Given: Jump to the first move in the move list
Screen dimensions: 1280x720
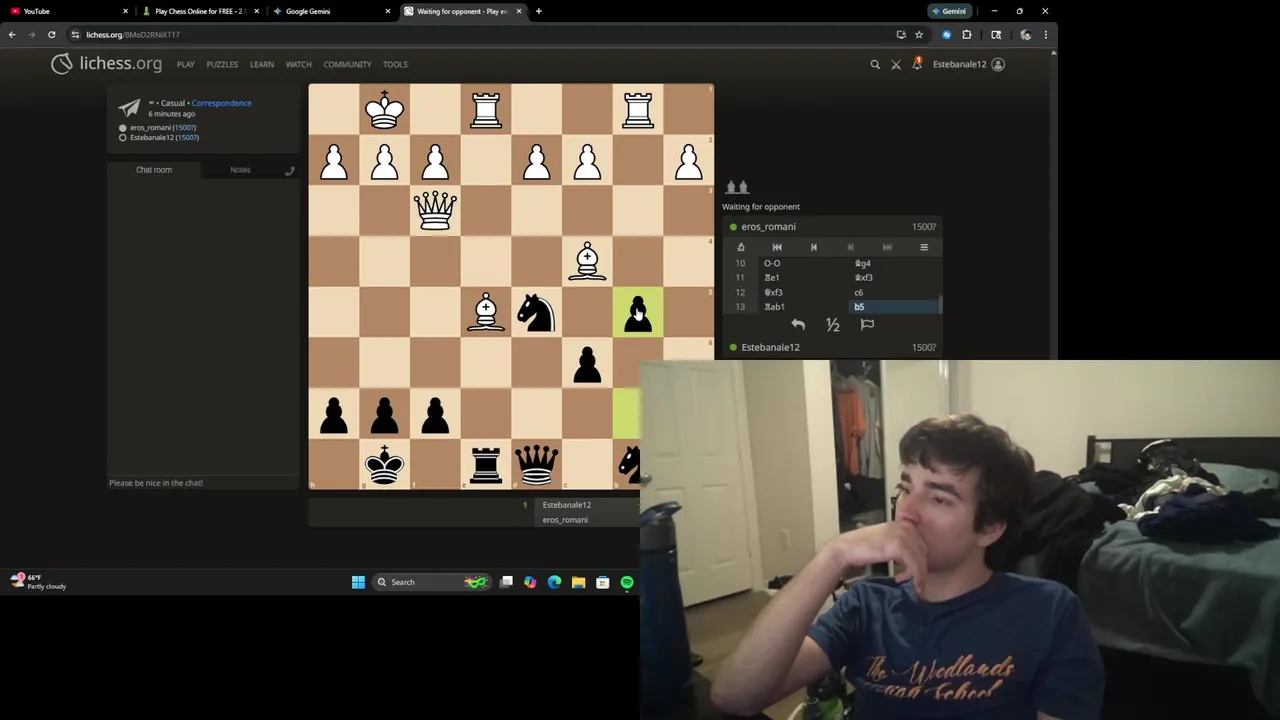Looking at the screenshot, I should tap(777, 247).
